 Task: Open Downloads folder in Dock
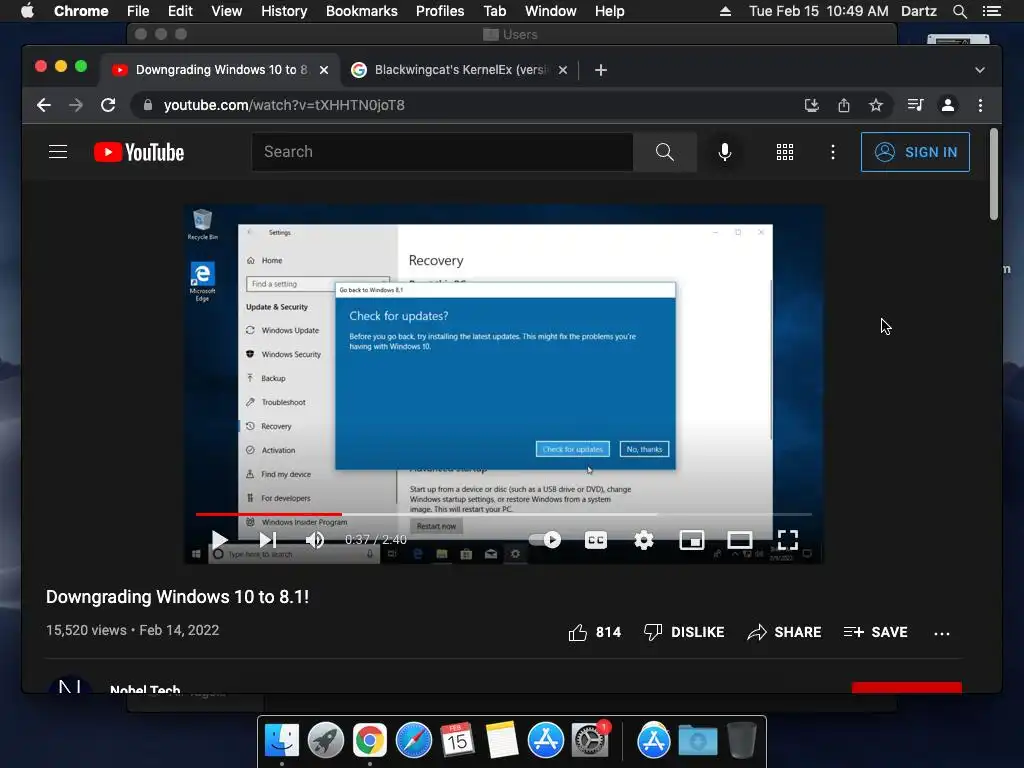point(697,741)
